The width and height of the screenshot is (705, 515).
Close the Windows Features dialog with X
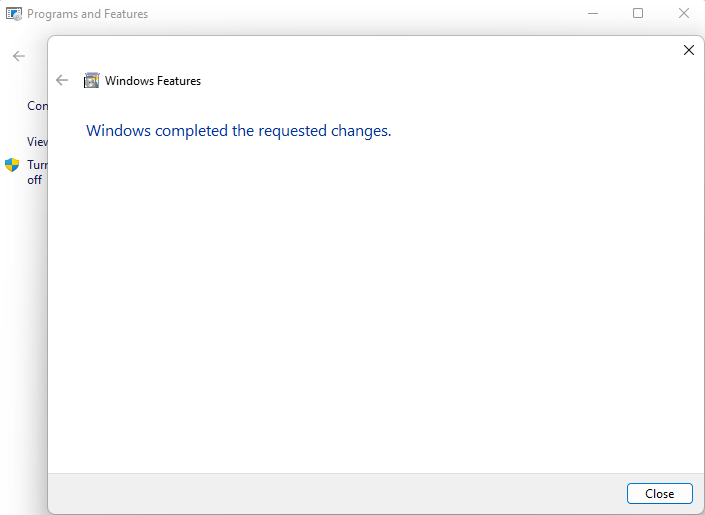point(688,50)
